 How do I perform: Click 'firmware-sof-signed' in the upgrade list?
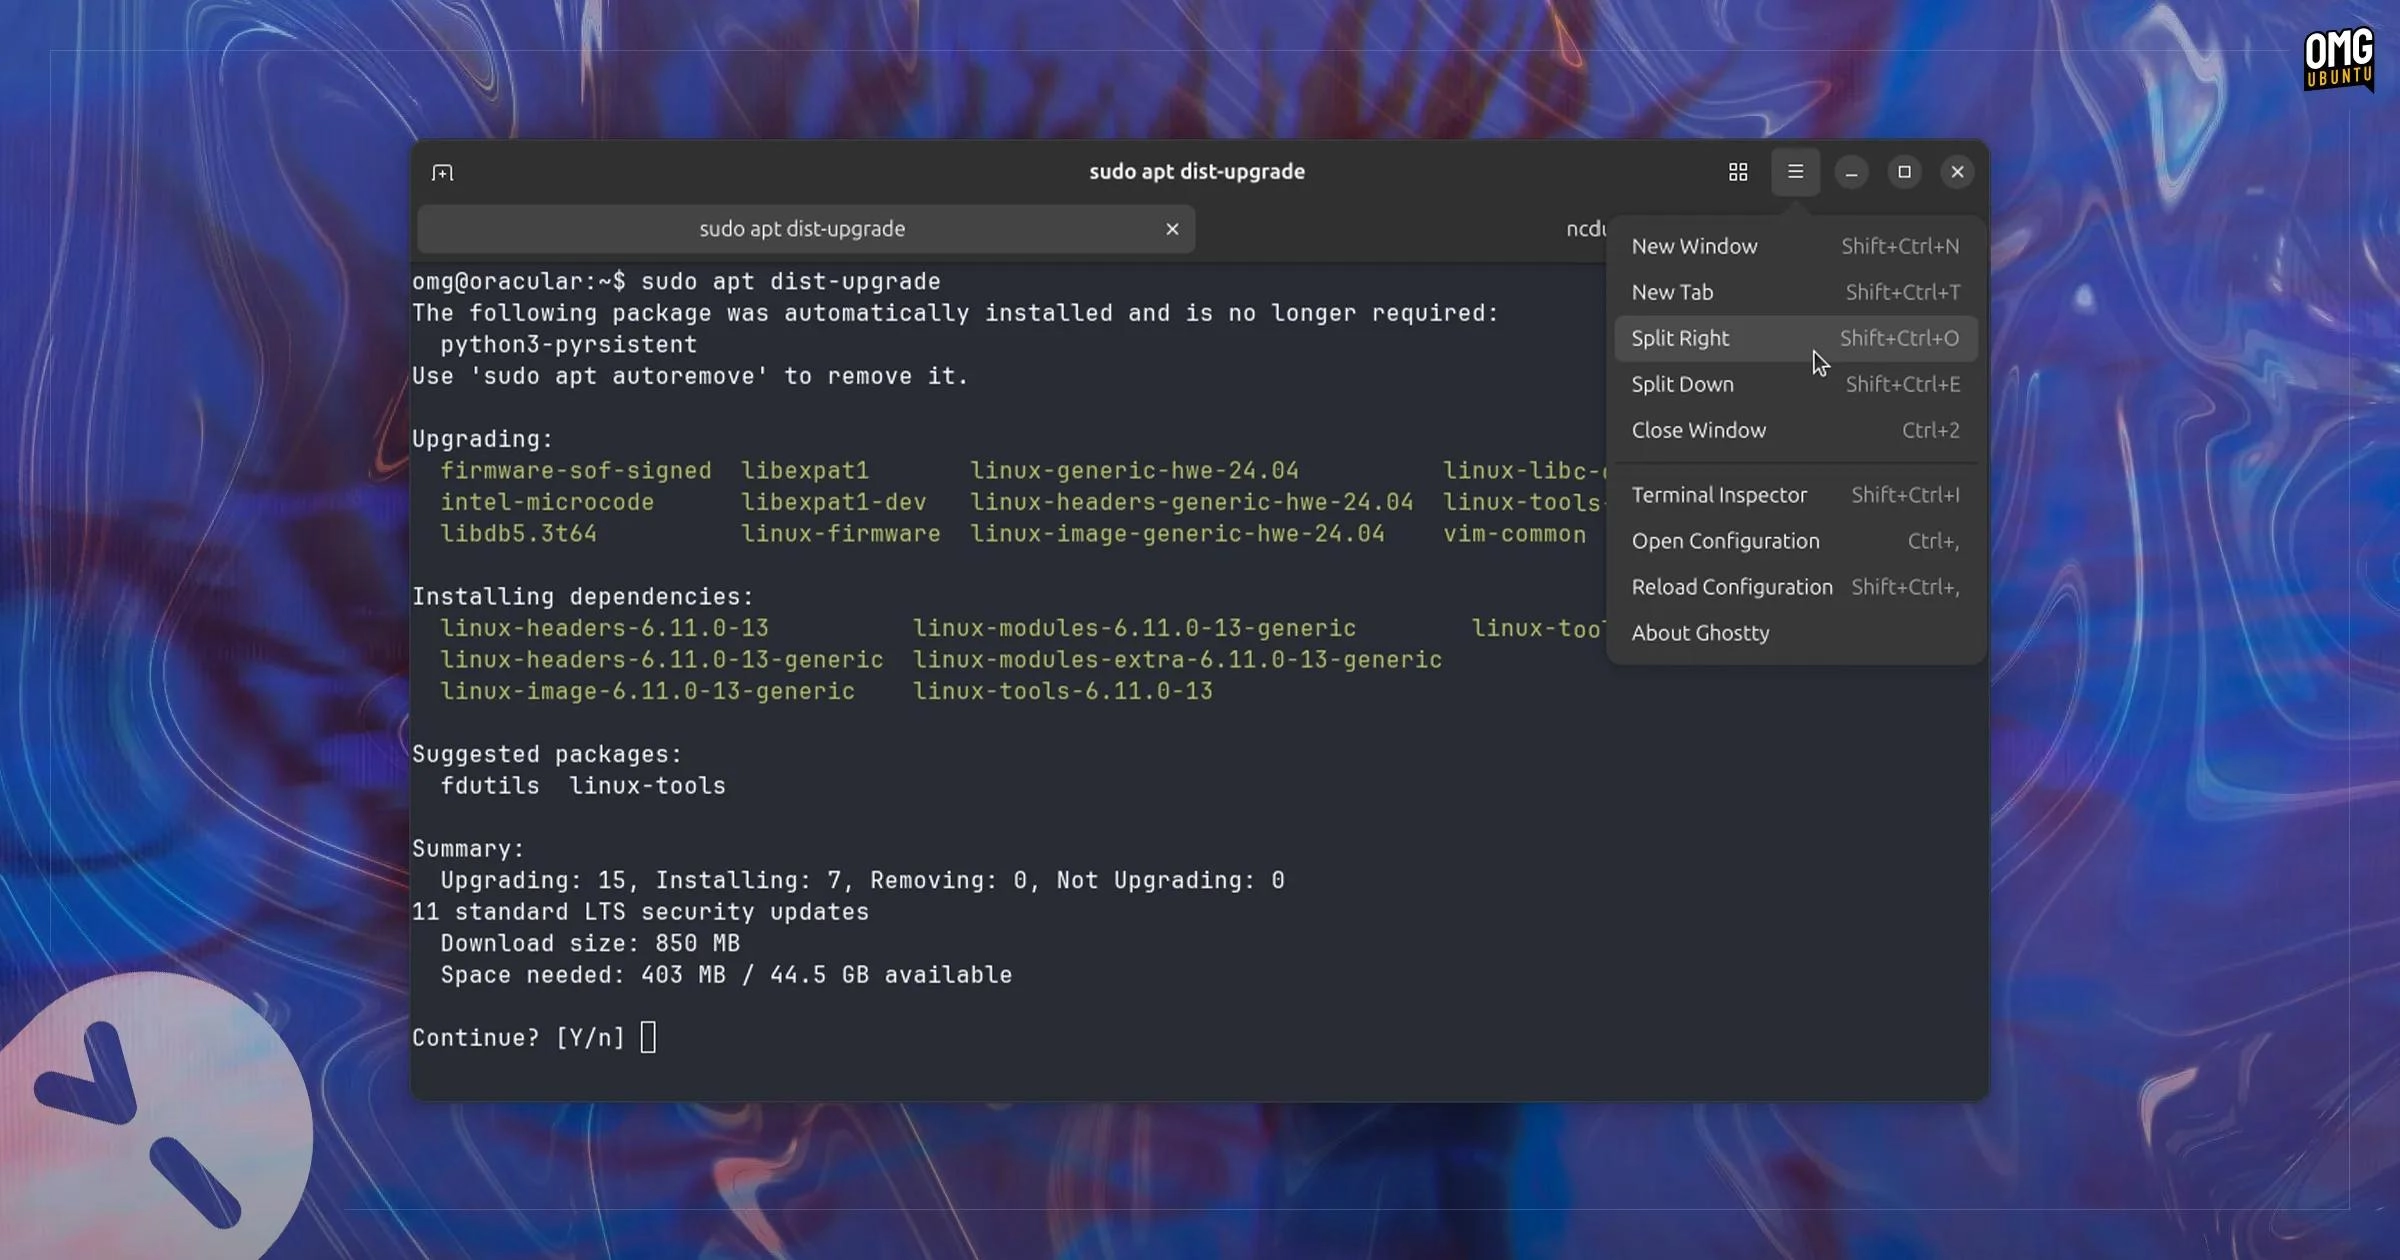coord(576,471)
